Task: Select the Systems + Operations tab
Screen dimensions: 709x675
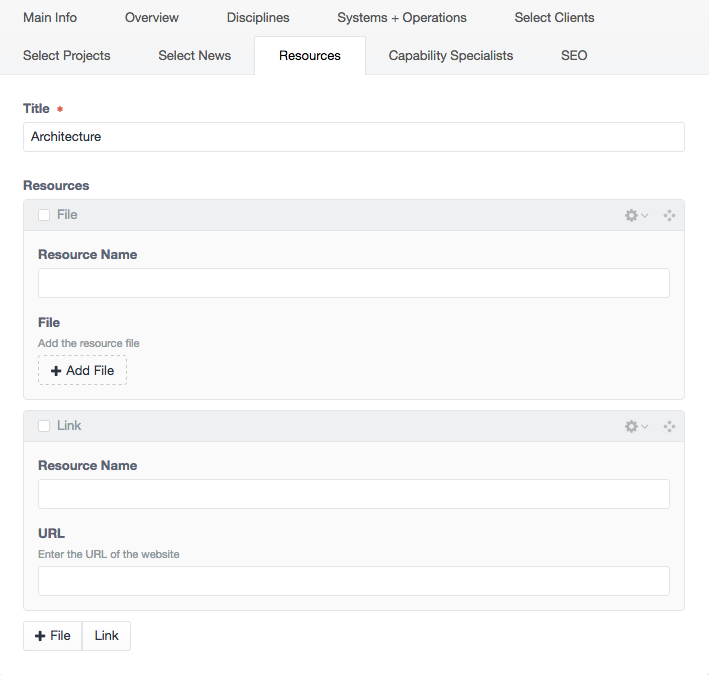Action: click(402, 18)
